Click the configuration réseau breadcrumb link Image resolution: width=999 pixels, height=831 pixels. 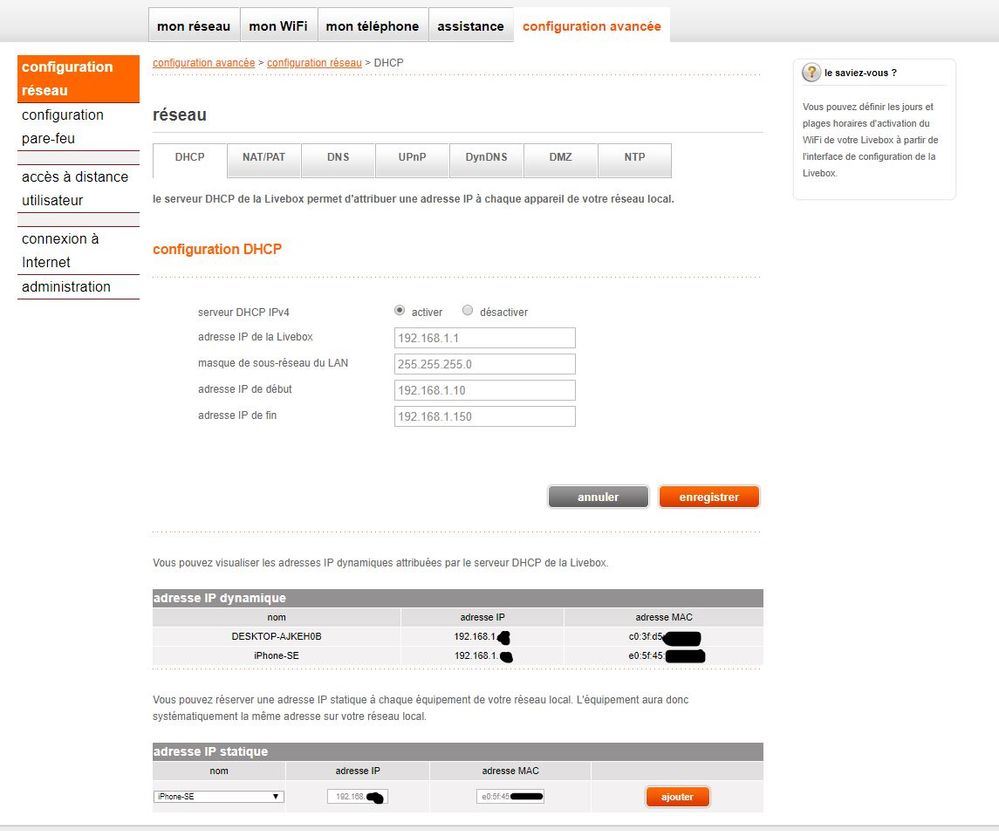point(312,62)
